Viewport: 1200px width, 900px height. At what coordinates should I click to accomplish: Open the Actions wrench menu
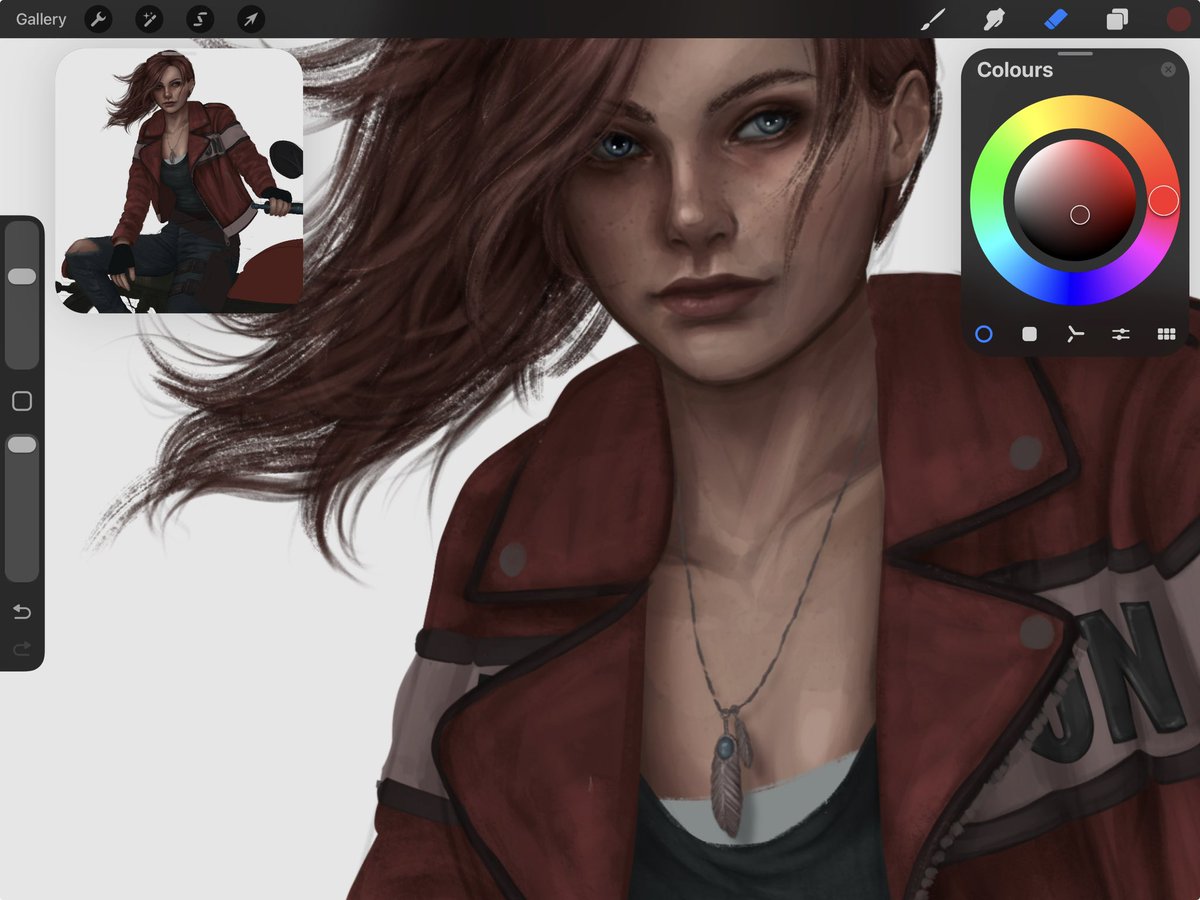pos(98,19)
